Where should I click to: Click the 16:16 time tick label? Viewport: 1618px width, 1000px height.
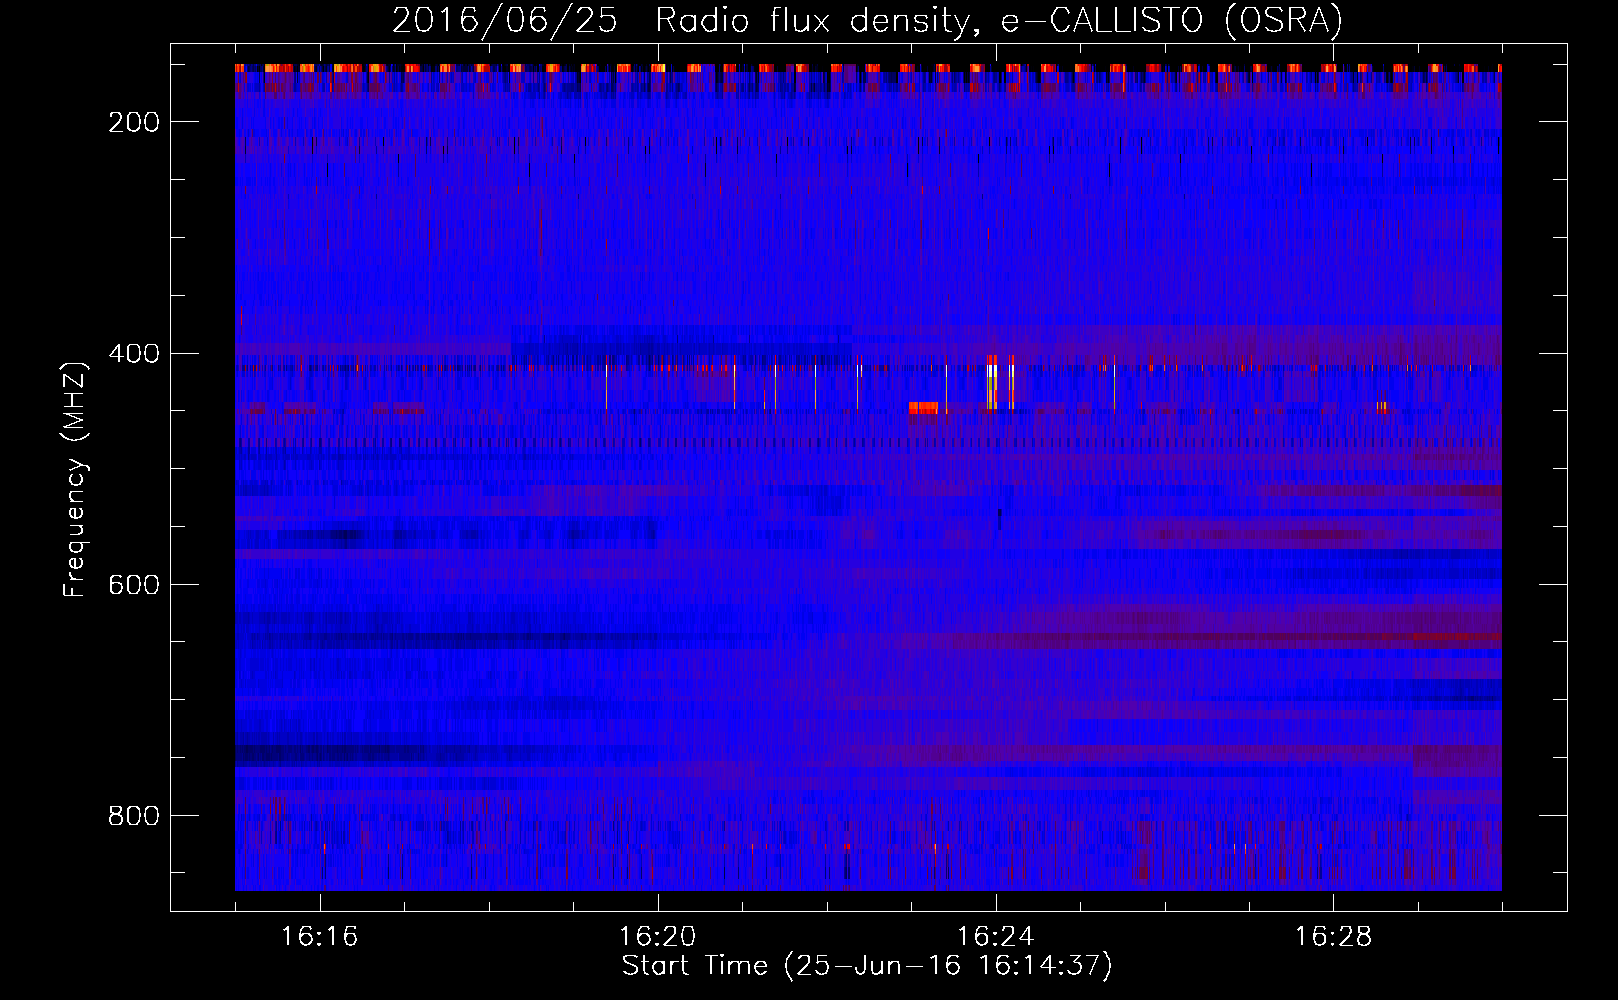point(320,937)
